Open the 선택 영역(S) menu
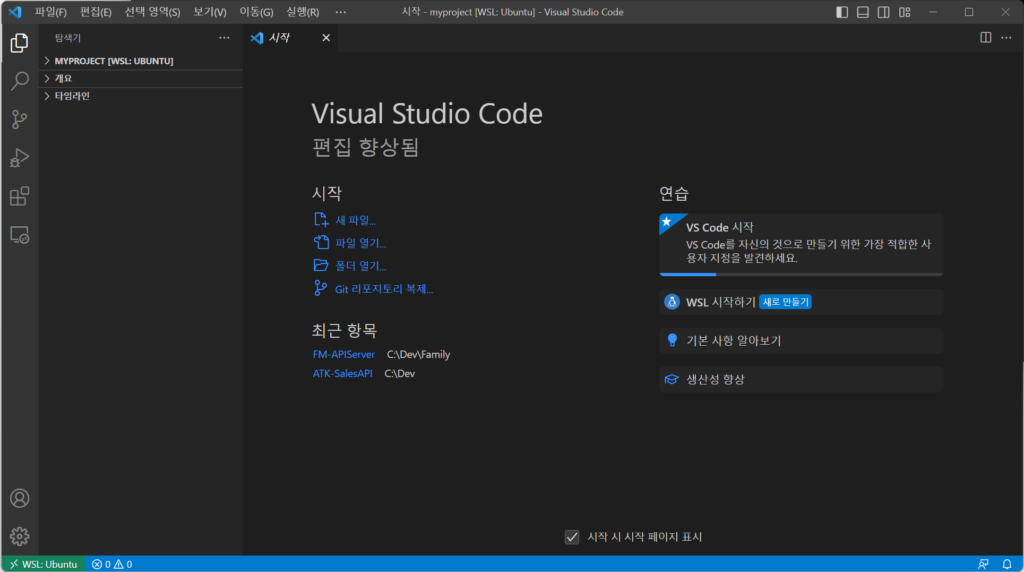The width and height of the screenshot is (1024, 572). (152, 12)
